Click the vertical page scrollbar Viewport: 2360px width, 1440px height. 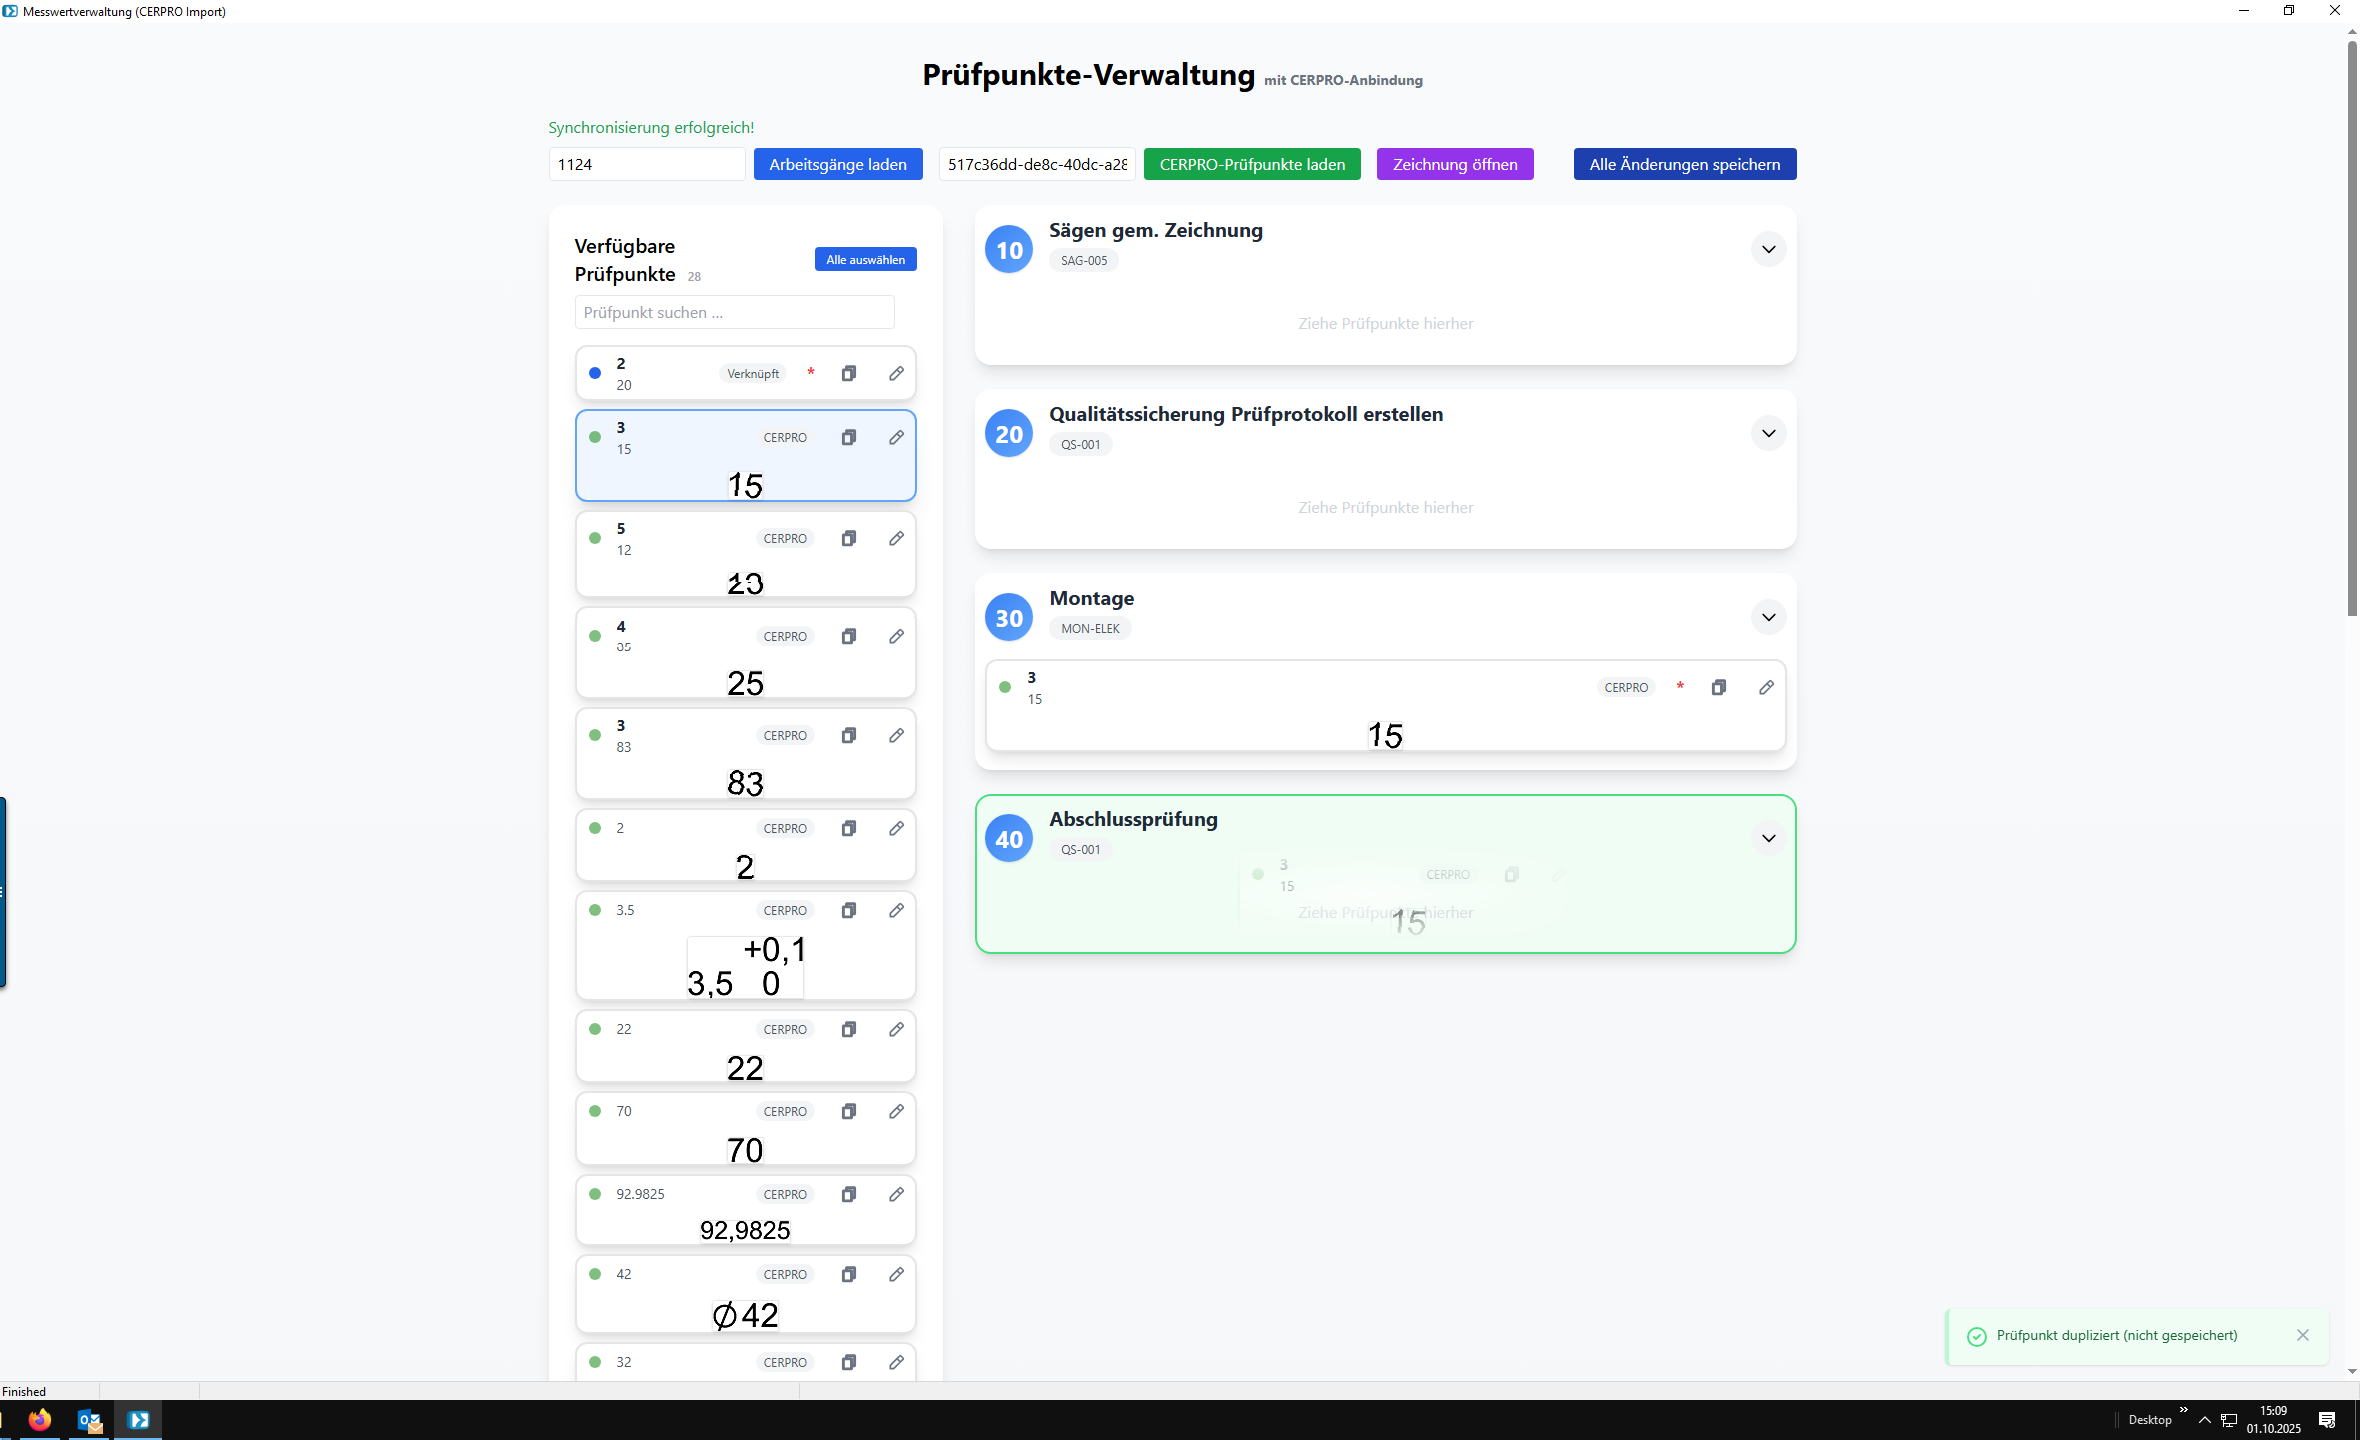pos(2352,330)
